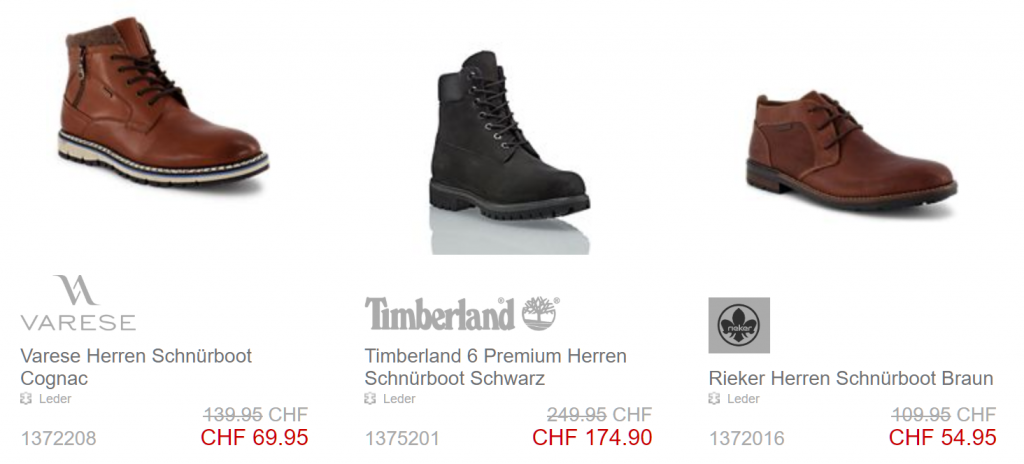Click the Timberland brand logo
The width and height of the screenshot is (1024, 464).
tap(462, 314)
